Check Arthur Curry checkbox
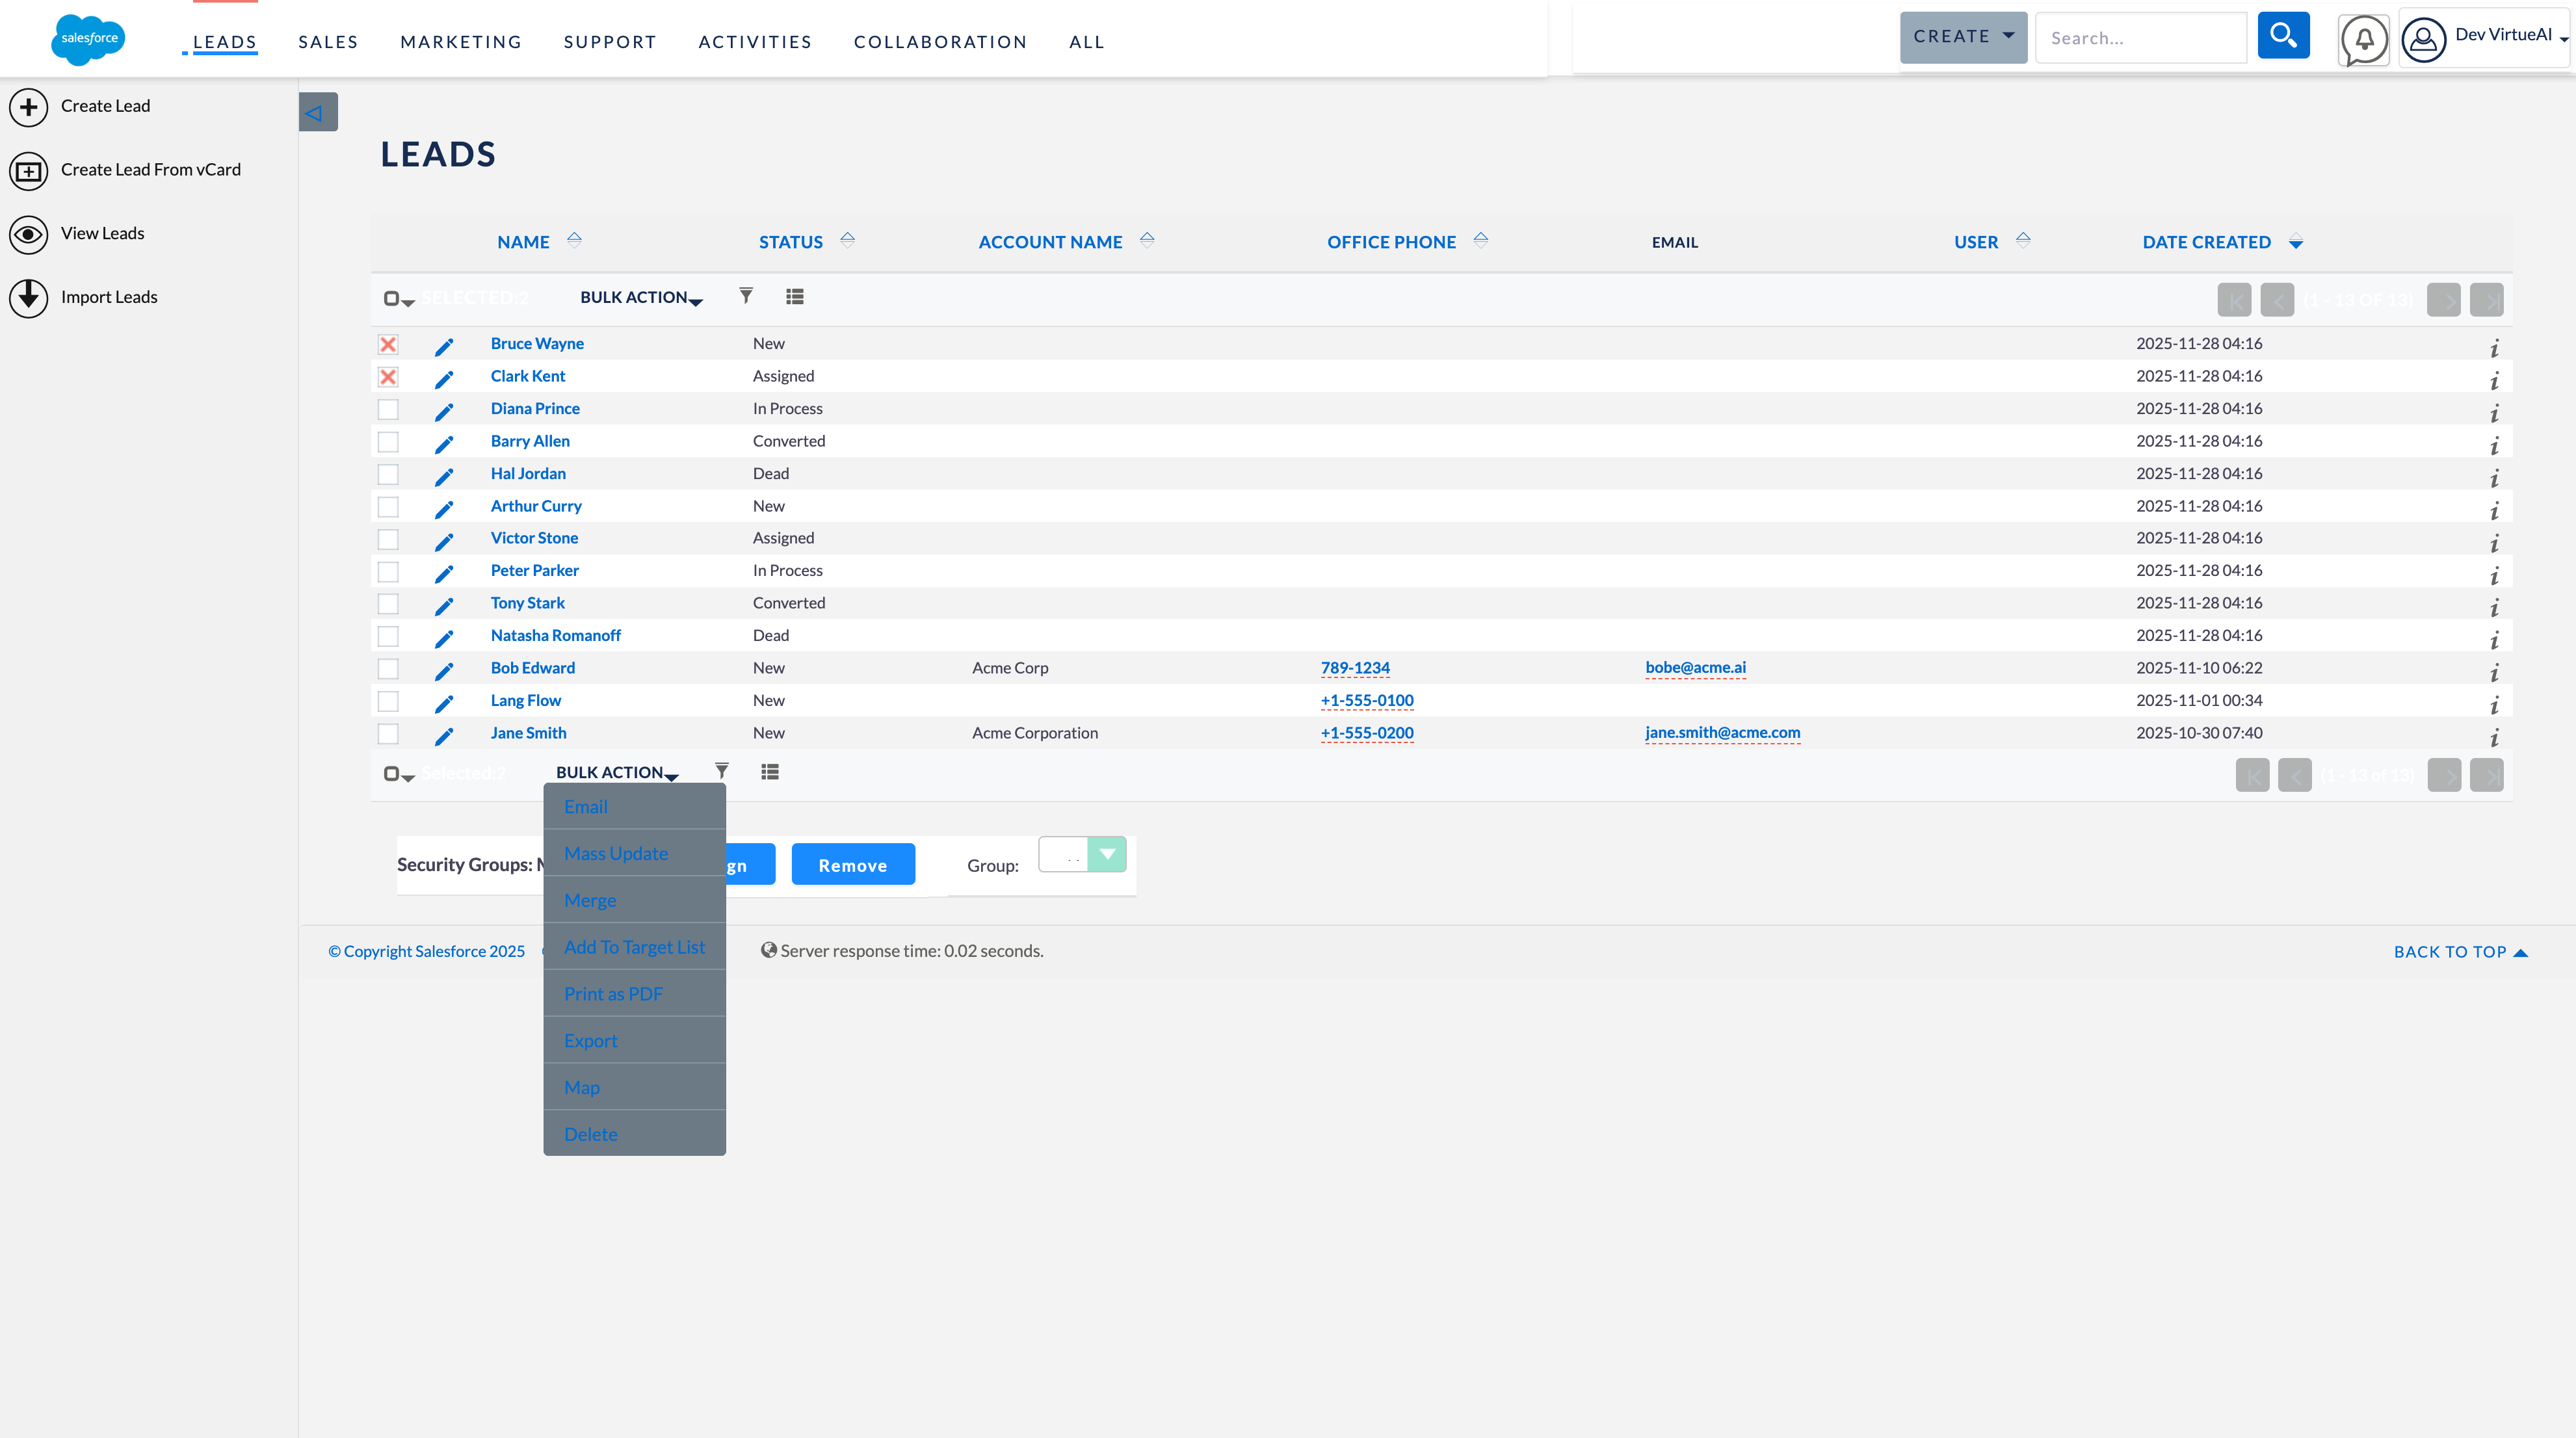 tap(388, 507)
